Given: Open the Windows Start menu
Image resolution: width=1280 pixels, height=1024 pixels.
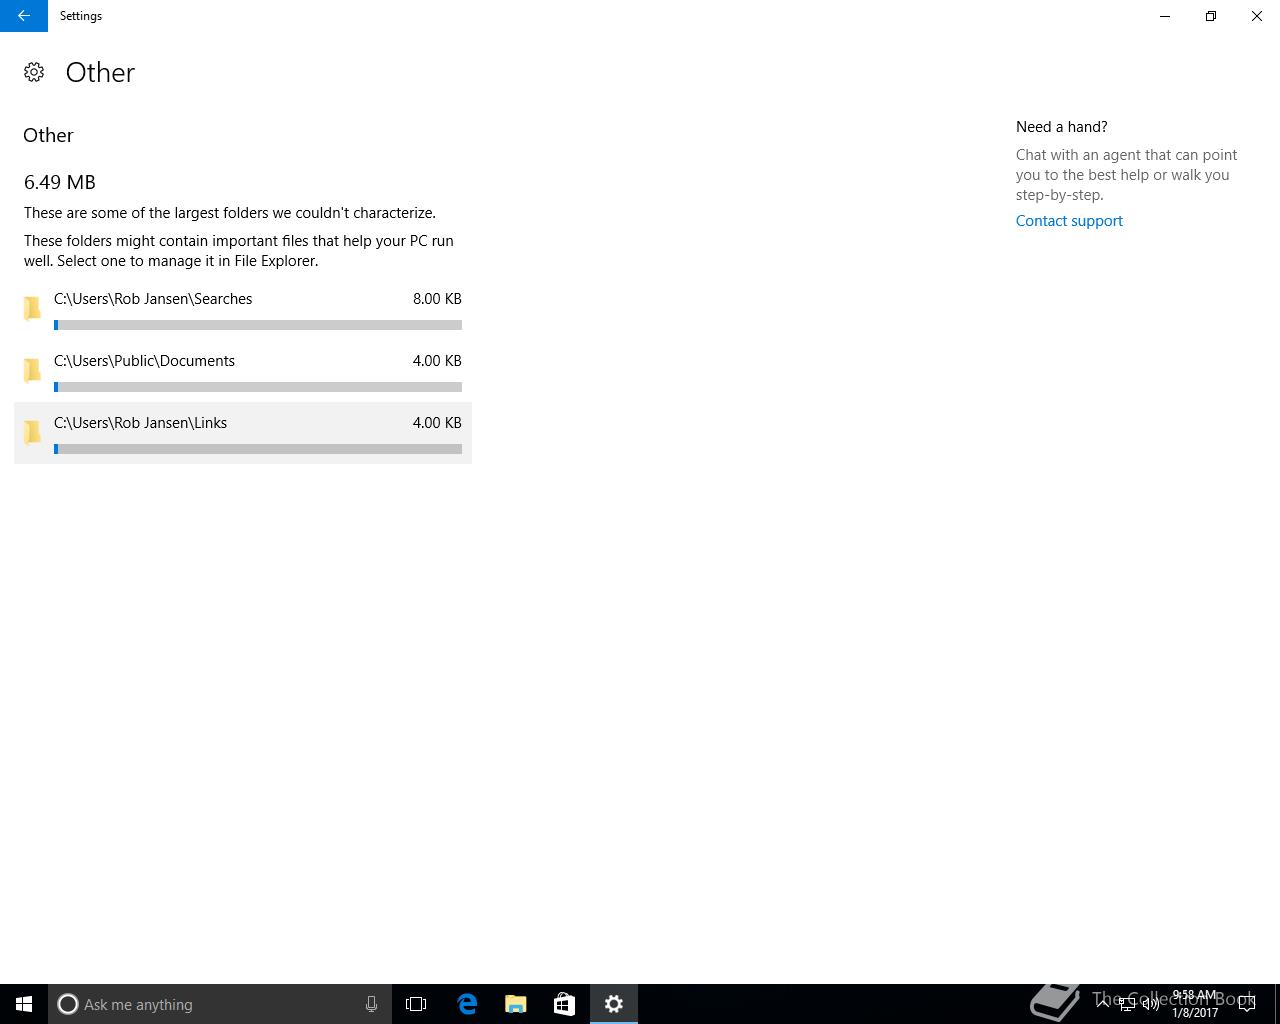Looking at the screenshot, I should pyautogui.click(x=24, y=1004).
